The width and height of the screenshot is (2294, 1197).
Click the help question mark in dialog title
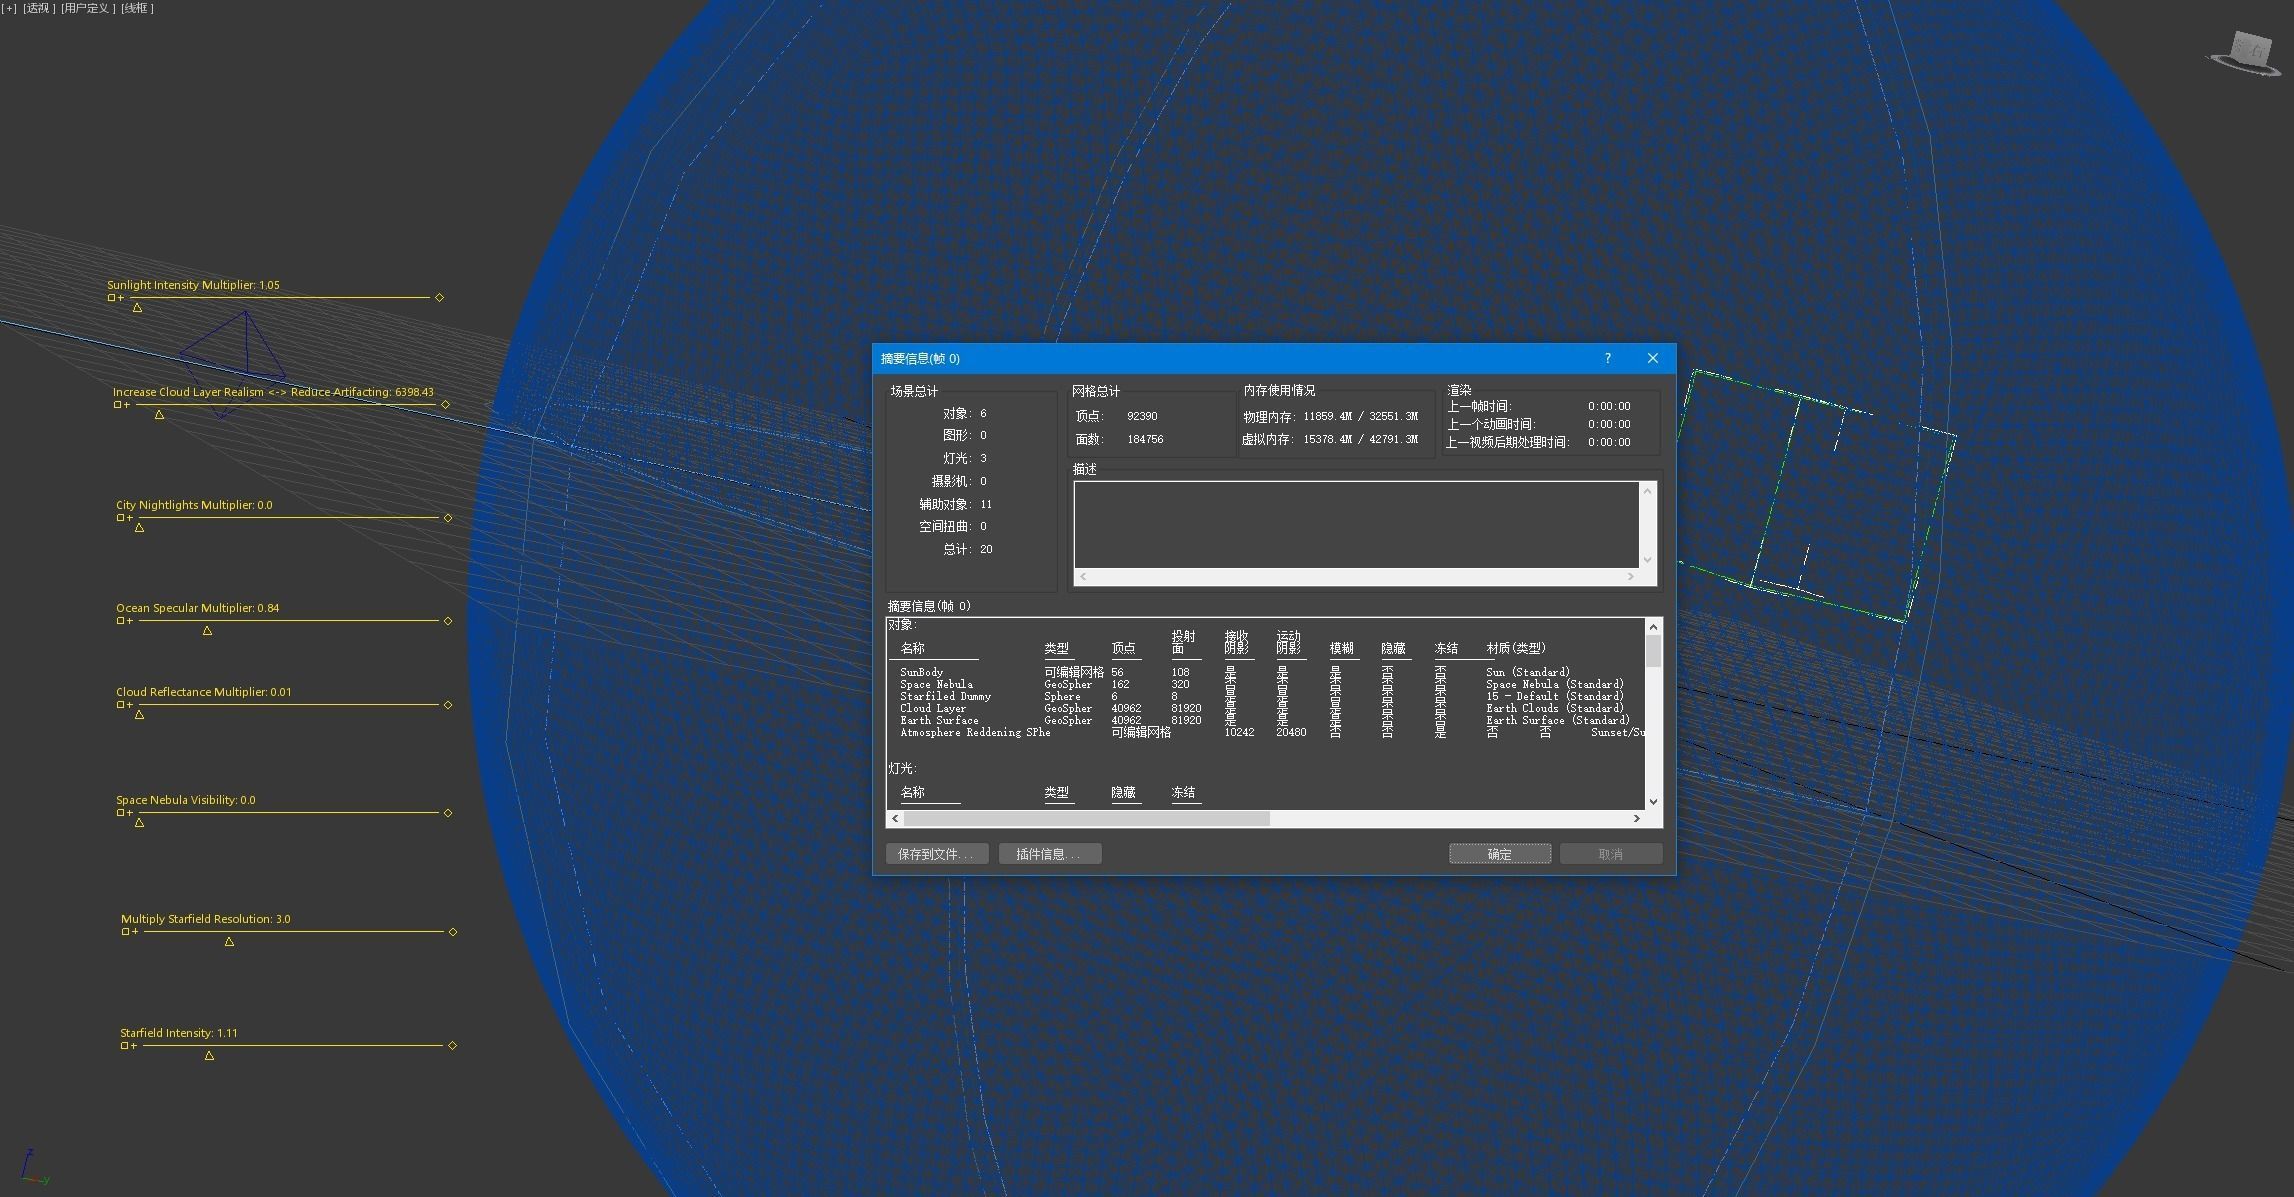1608,358
